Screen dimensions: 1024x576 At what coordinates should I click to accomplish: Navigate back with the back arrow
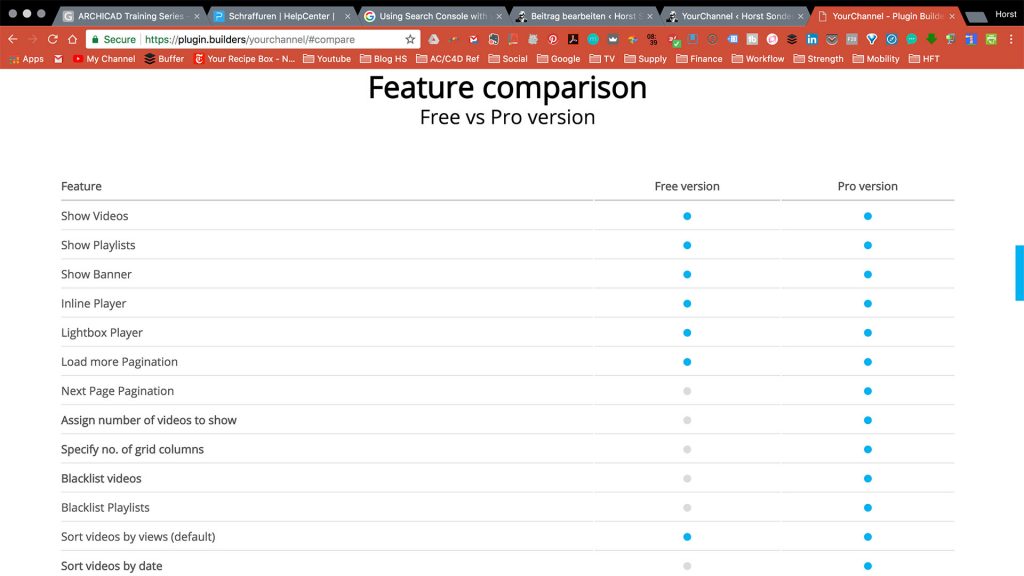pyautogui.click(x=12, y=38)
